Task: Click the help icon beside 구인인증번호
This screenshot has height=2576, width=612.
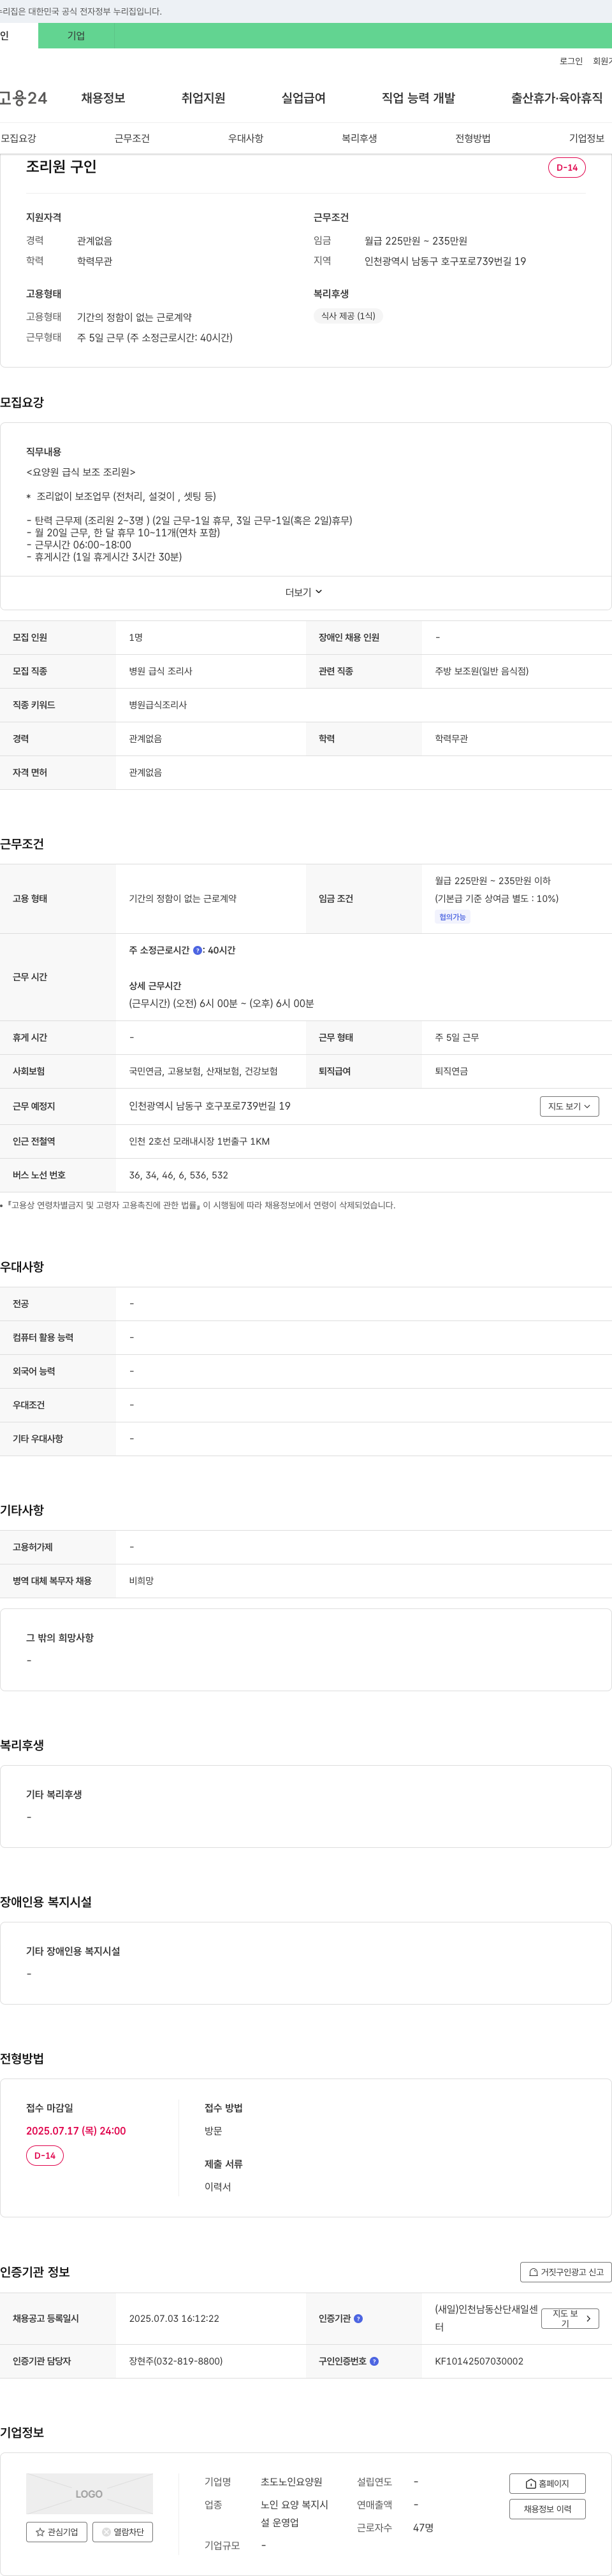Action: 374,2361
